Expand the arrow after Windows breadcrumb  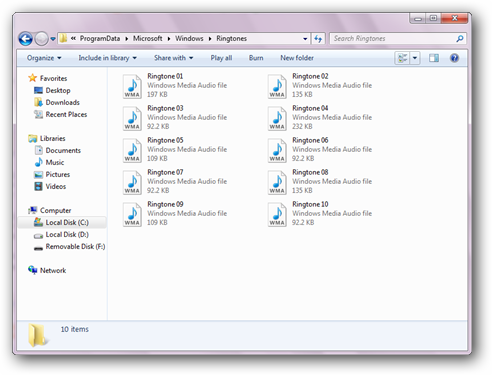click(210, 39)
